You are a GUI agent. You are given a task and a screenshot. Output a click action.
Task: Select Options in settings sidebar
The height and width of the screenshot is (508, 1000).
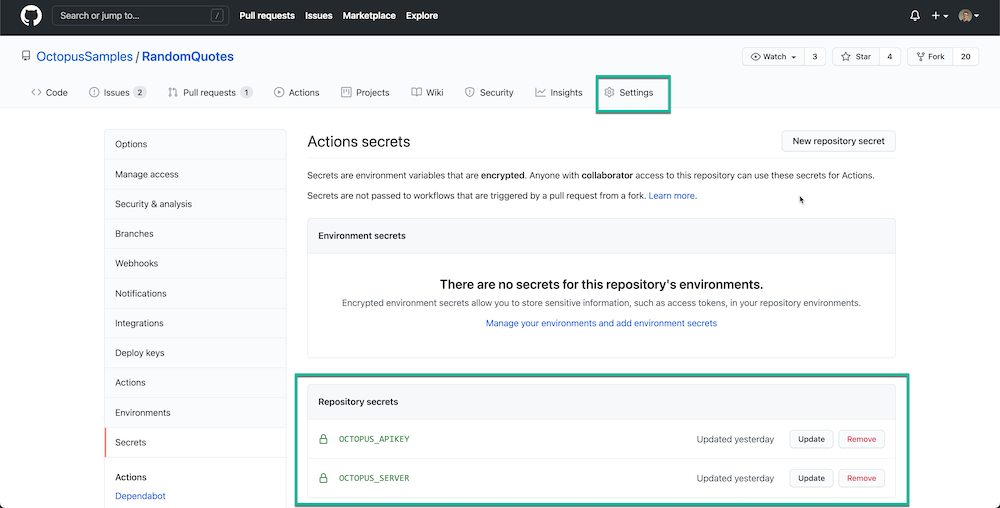(195, 144)
